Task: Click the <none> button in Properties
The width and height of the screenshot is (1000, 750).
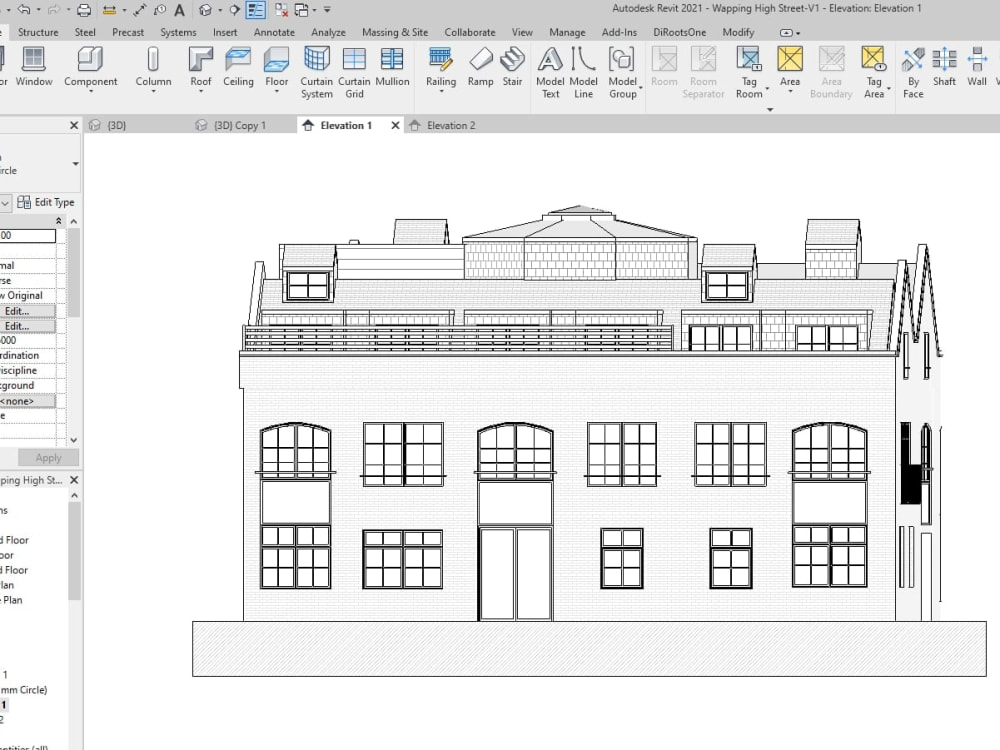Action: [x=27, y=401]
